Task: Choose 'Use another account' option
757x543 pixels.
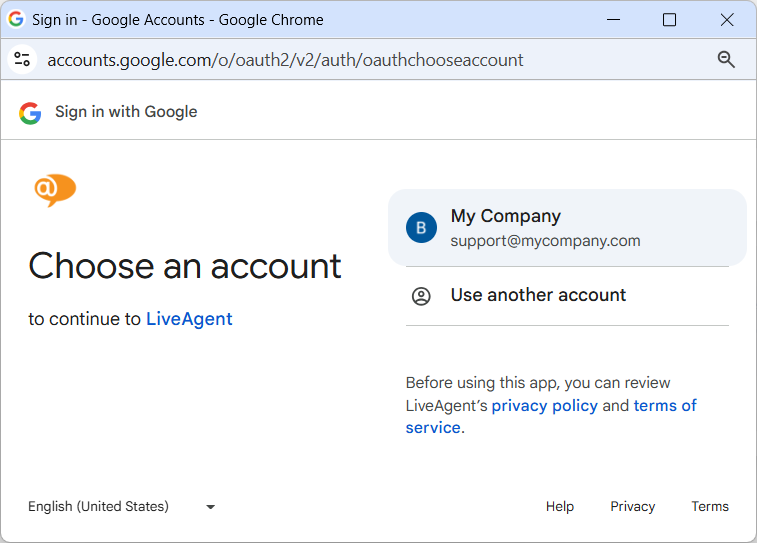Action: [x=538, y=295]
